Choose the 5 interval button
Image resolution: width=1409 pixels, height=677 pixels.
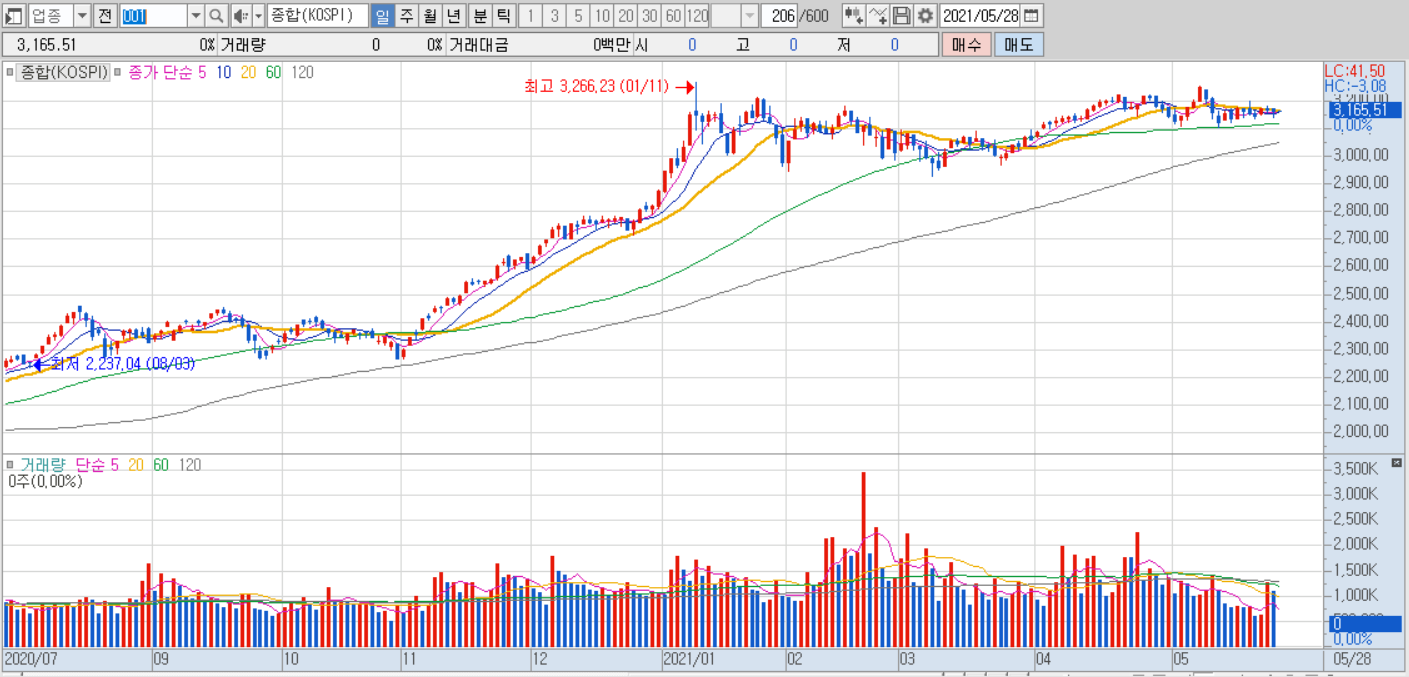(x=578, y=15)
